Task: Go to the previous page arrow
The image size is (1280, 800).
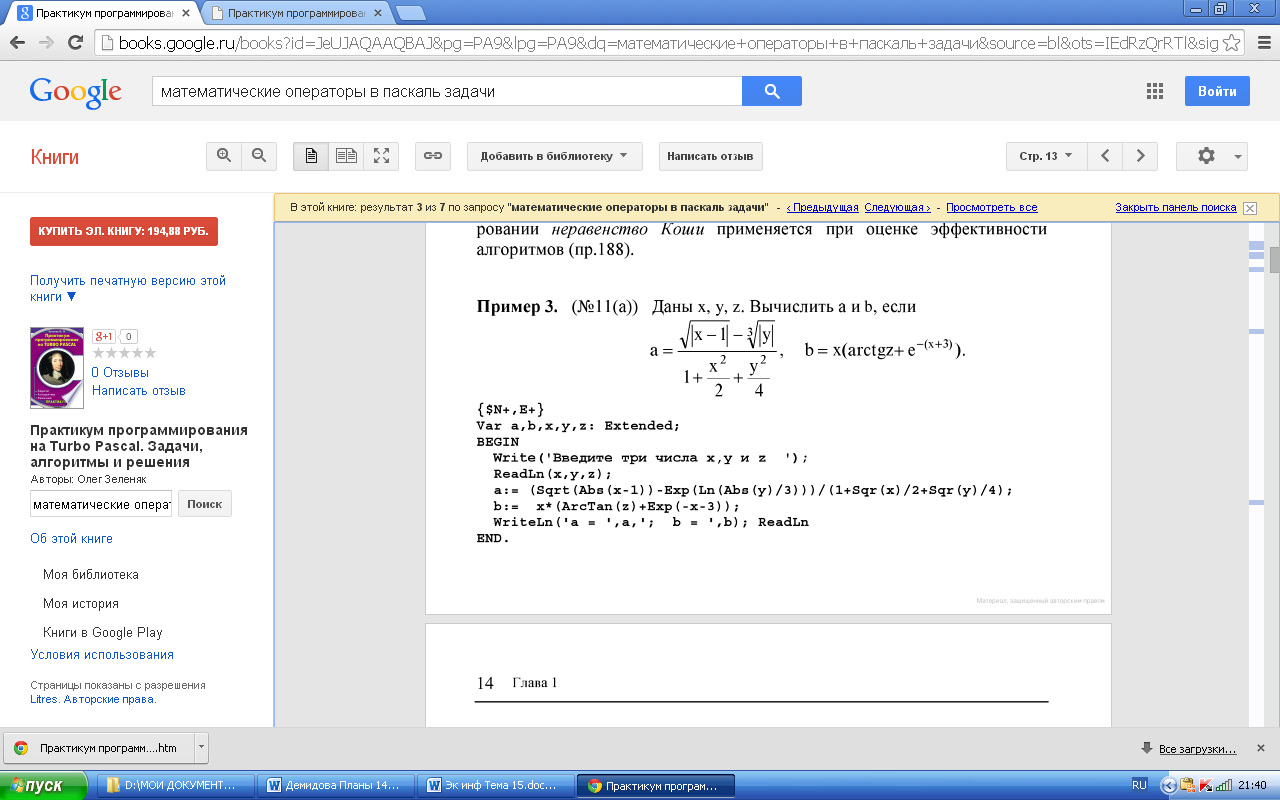Action: pyautogui.click(x=1105, y=156)
